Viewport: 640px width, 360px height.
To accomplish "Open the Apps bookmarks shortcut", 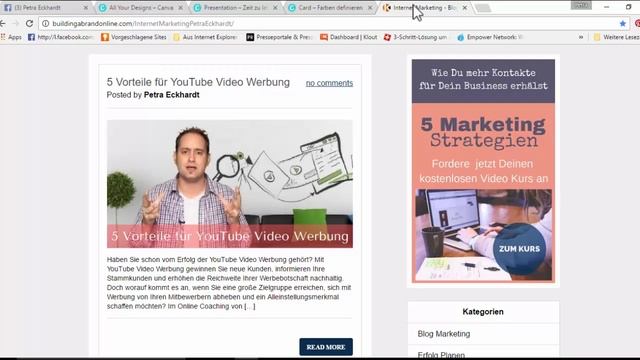I will (x=11, y=37).
